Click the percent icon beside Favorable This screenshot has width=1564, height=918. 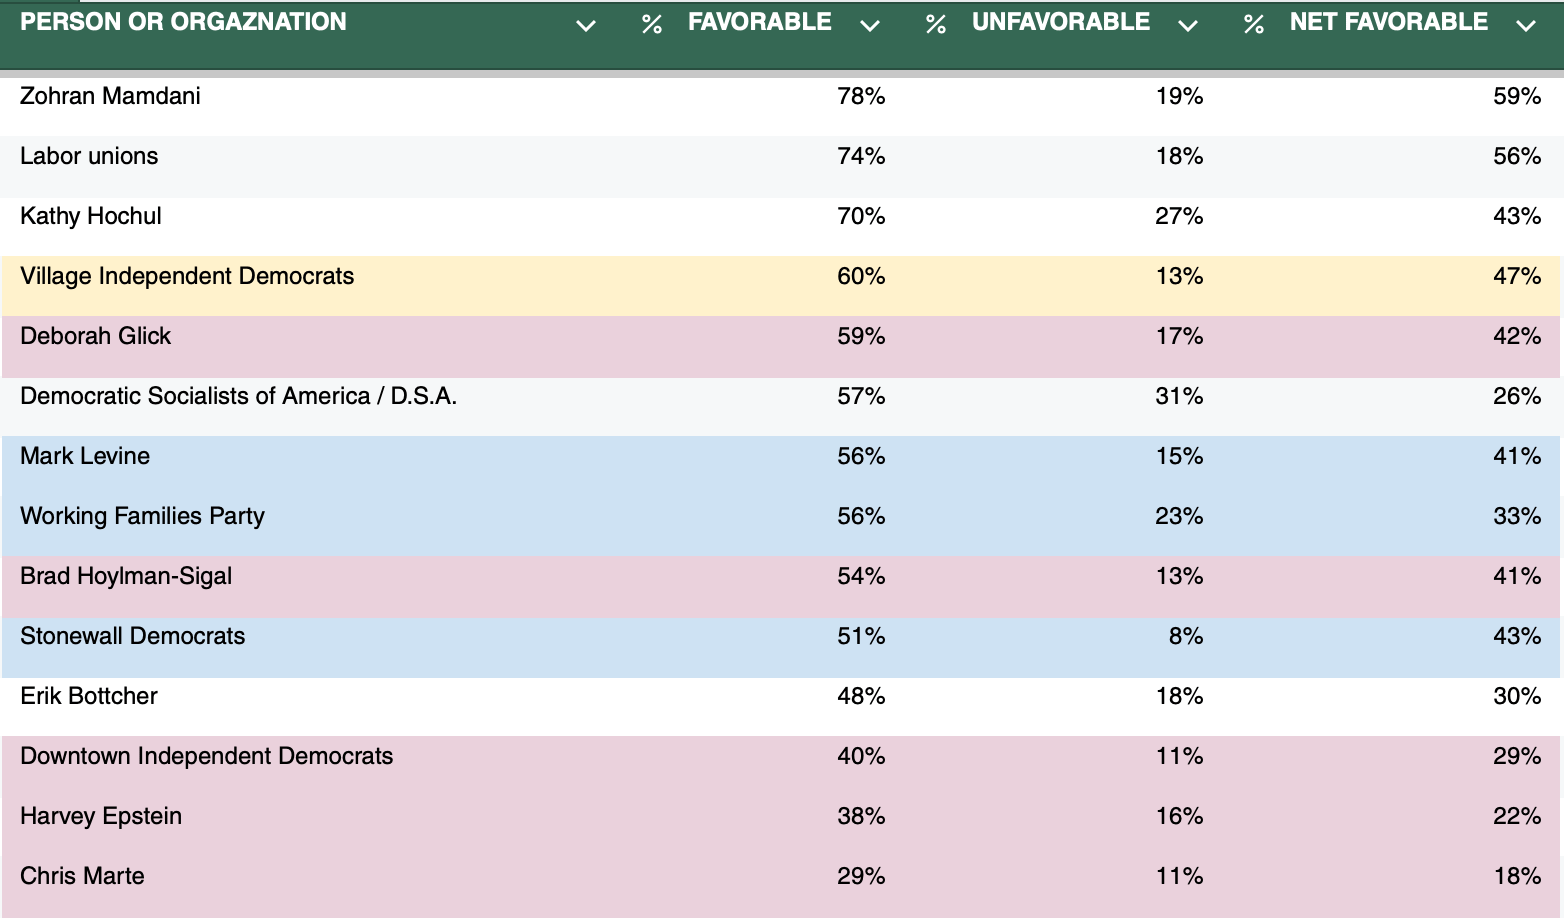pos(652,24)
